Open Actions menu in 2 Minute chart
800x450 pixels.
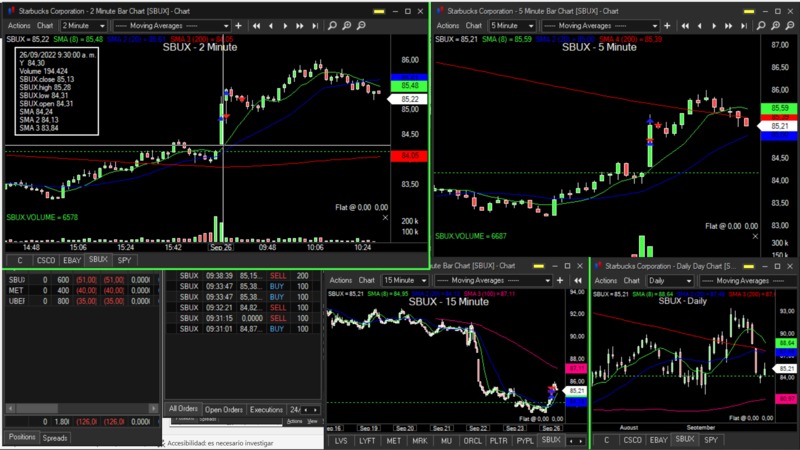pyautogui.click(x=18, y=25)
